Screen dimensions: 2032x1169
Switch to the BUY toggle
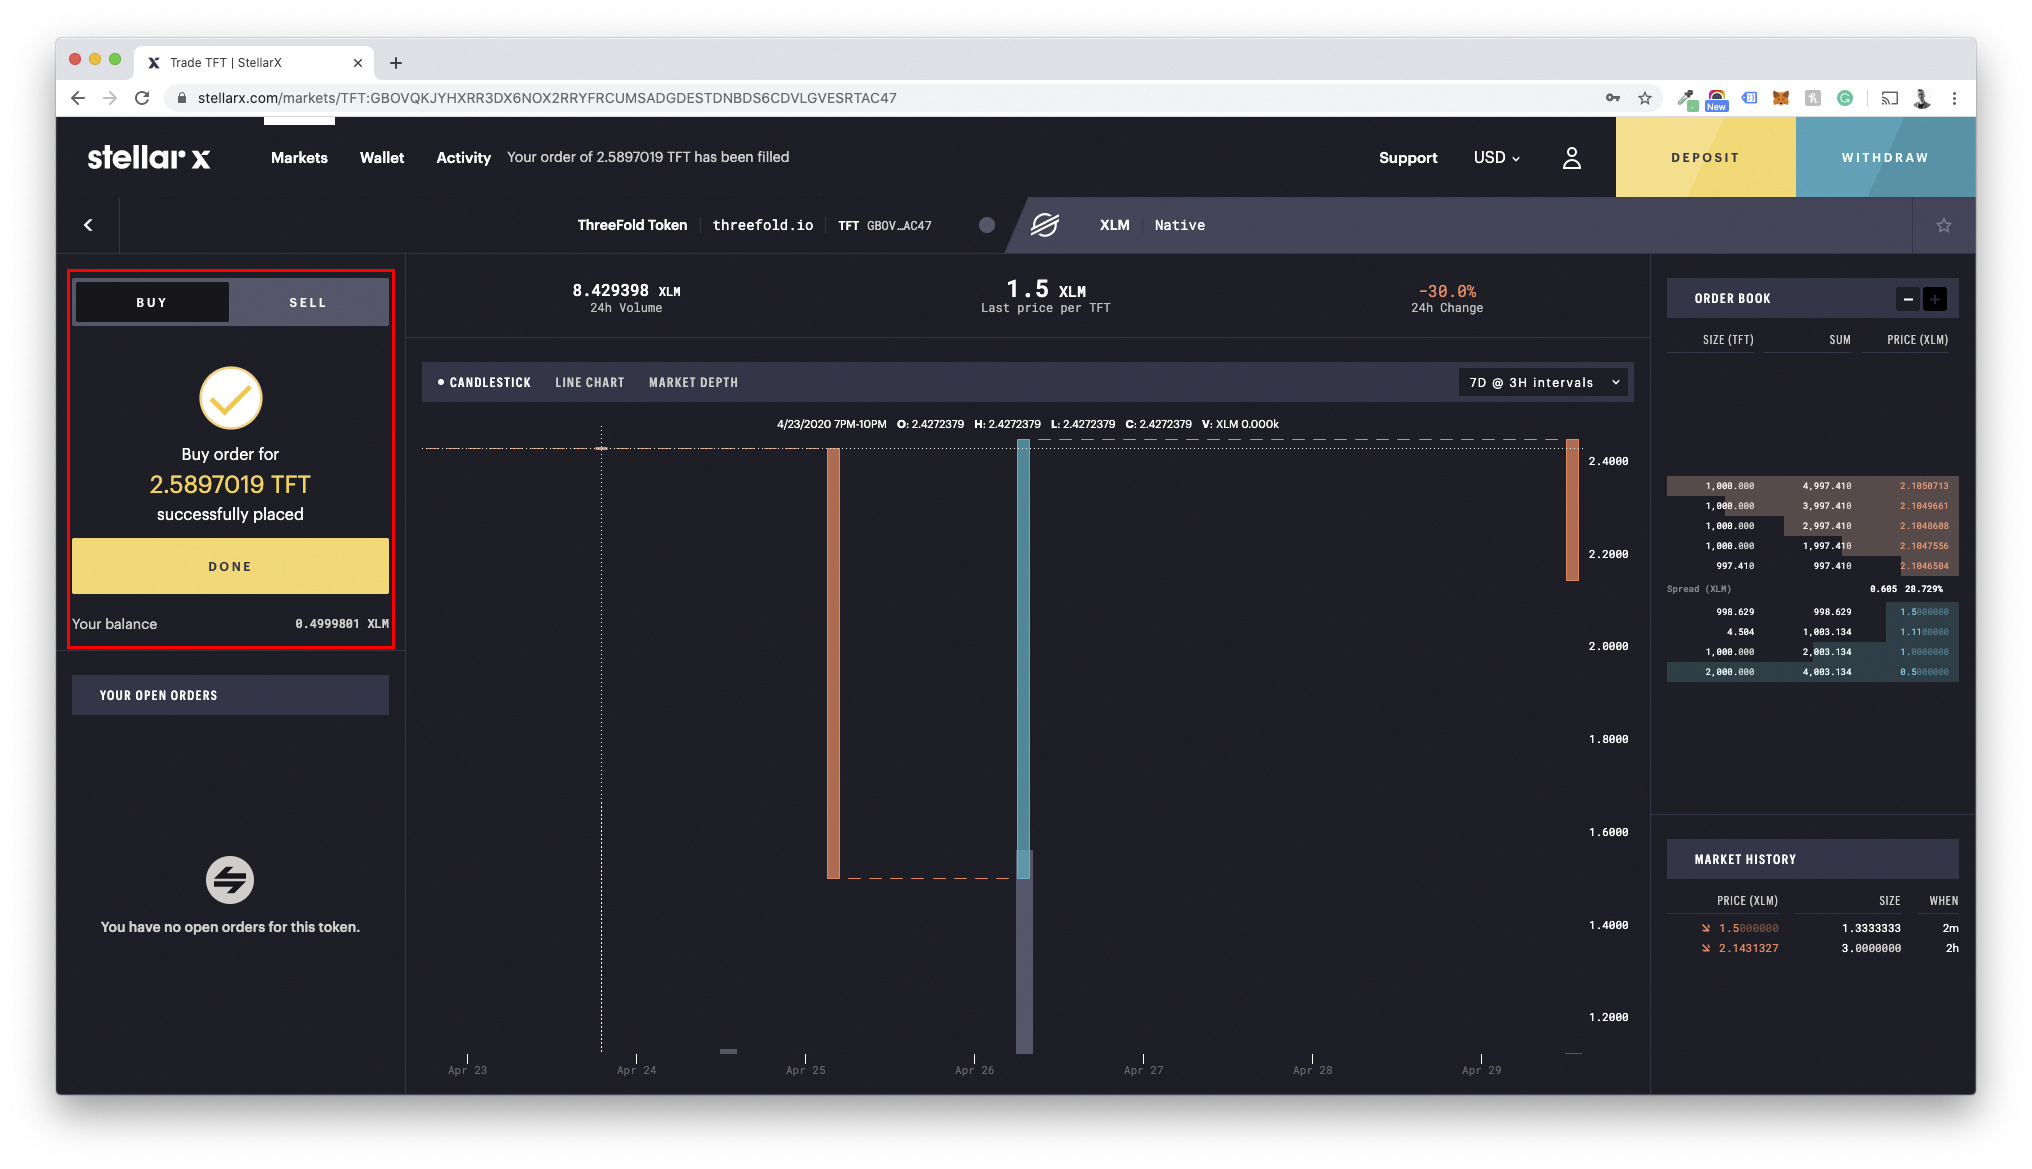pyautogui.click(x=152, y=302)
